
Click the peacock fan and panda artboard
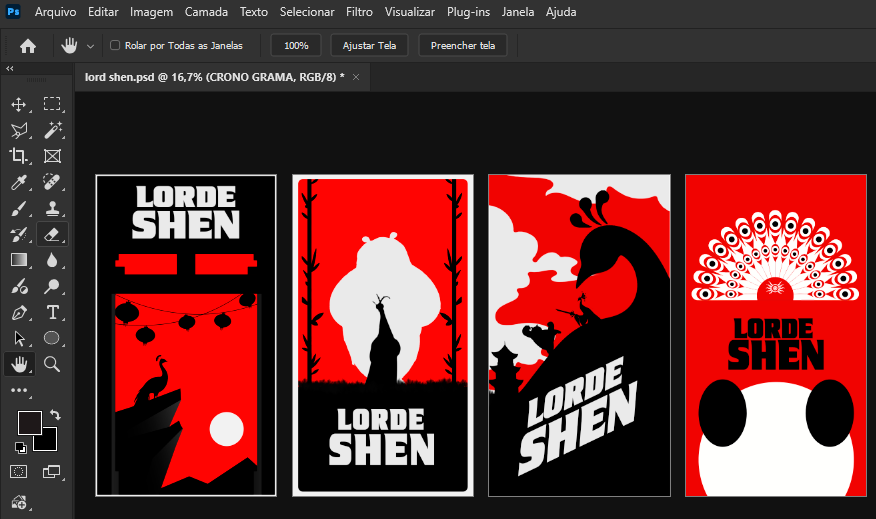[776, 335]
